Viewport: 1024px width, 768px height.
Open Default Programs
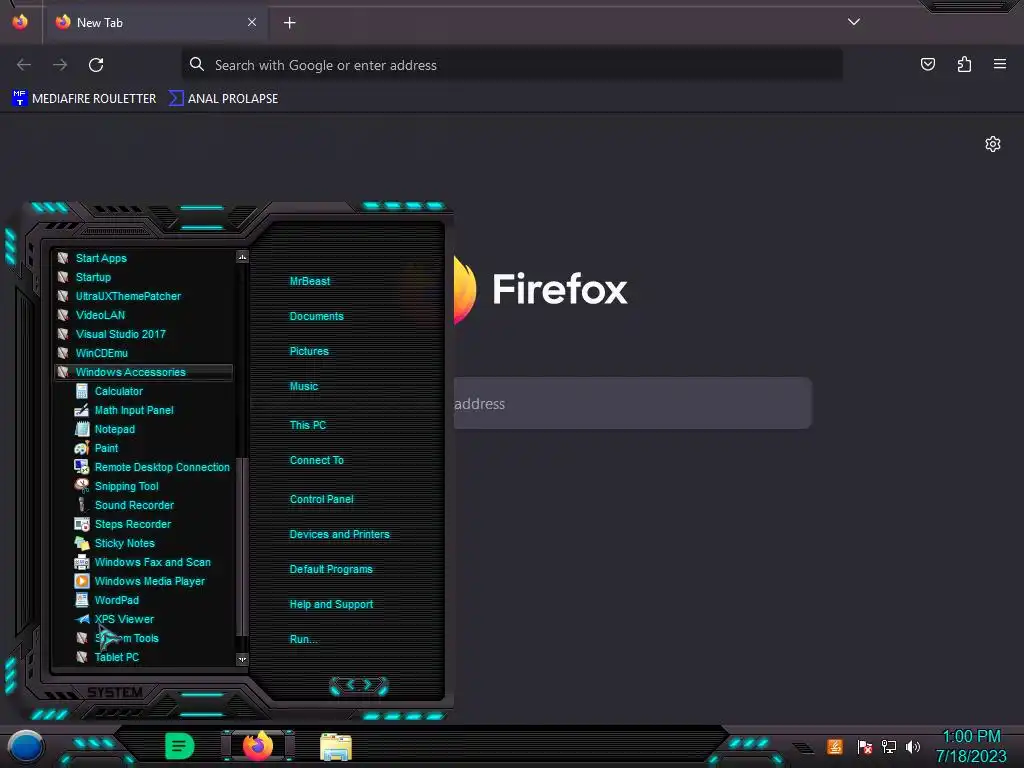pyautogui.click(x=330, y=569)
